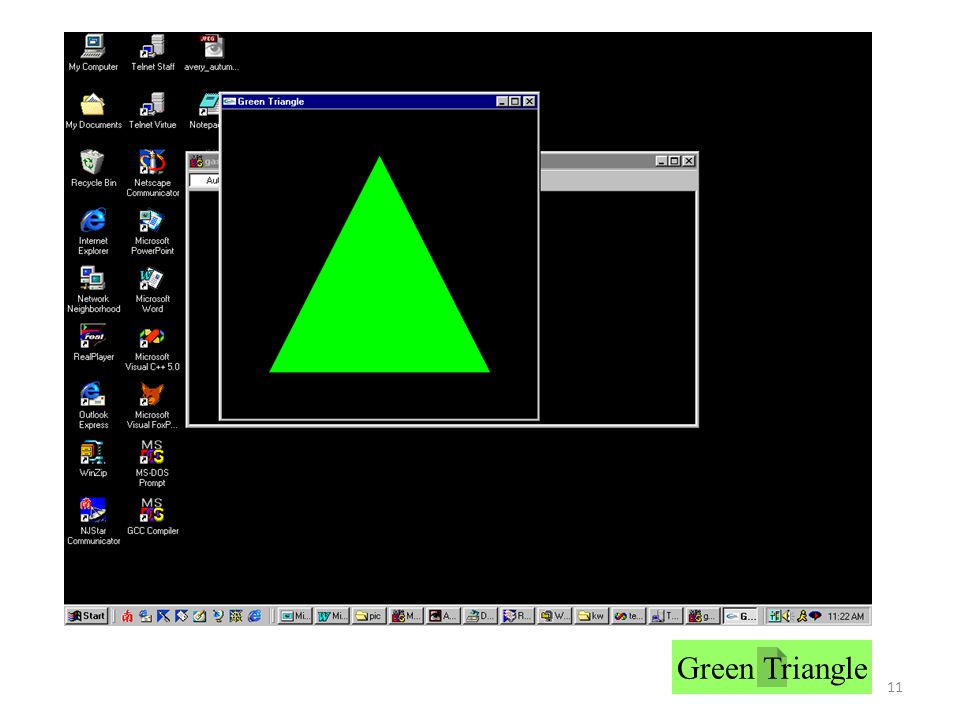Viewport: 960px width, 720px height.
Task: Open the avery_autum... JPEG file icon
Action: click(211, 53)
